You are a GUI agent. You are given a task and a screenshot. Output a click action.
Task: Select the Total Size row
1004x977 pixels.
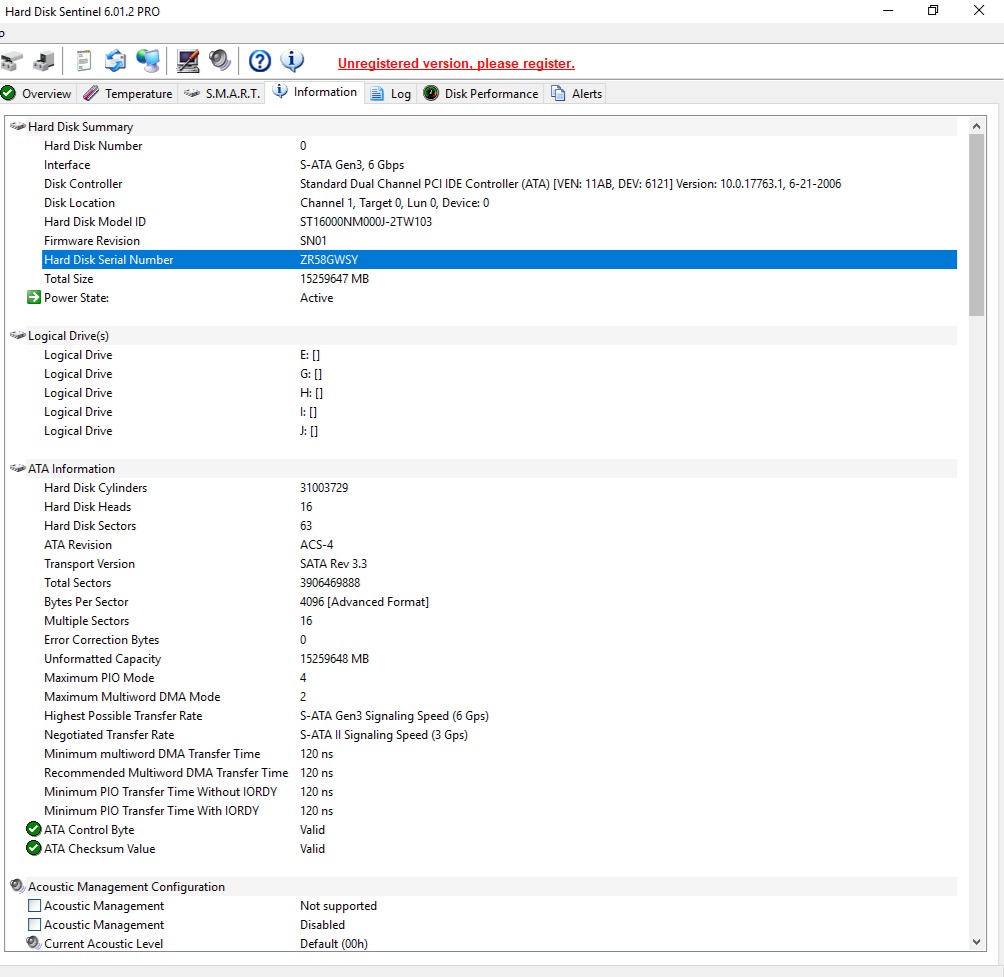pyautogui.click(x=499, y=279)
